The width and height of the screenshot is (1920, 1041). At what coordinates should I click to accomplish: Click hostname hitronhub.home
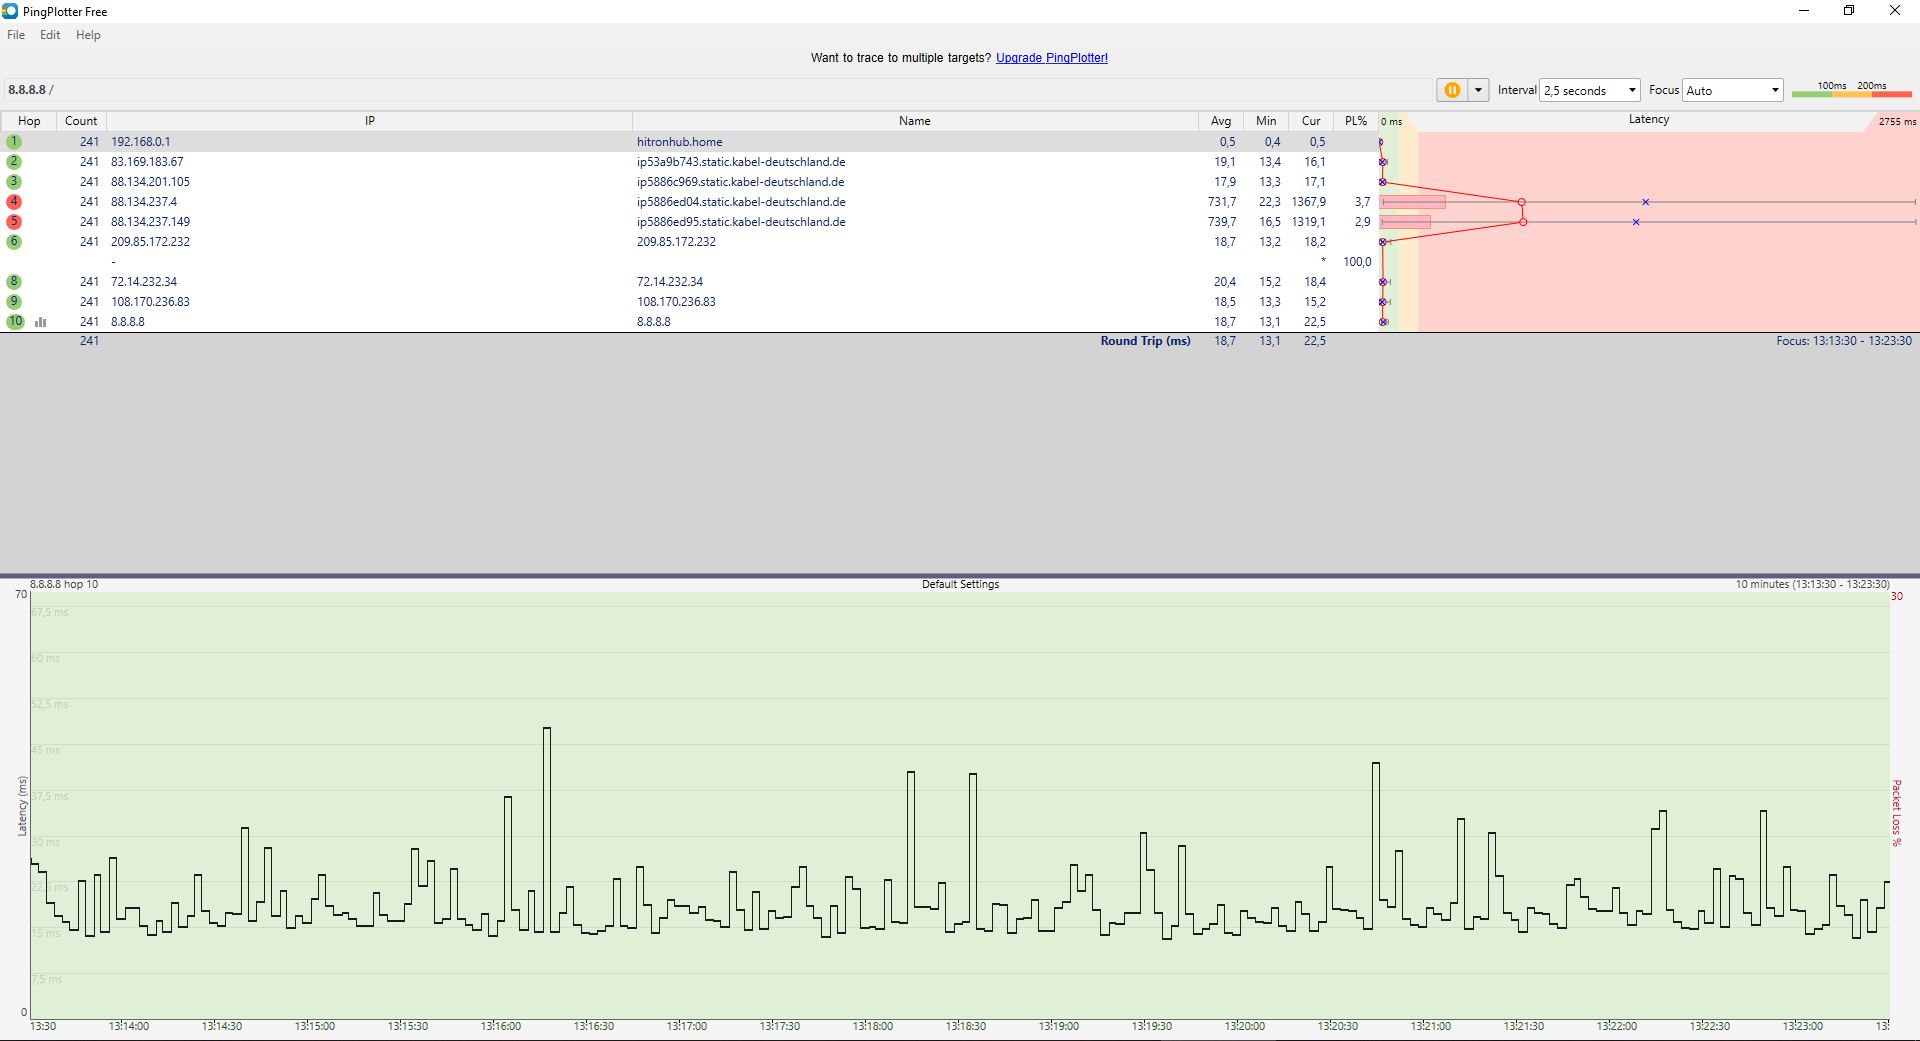[680, 142]
